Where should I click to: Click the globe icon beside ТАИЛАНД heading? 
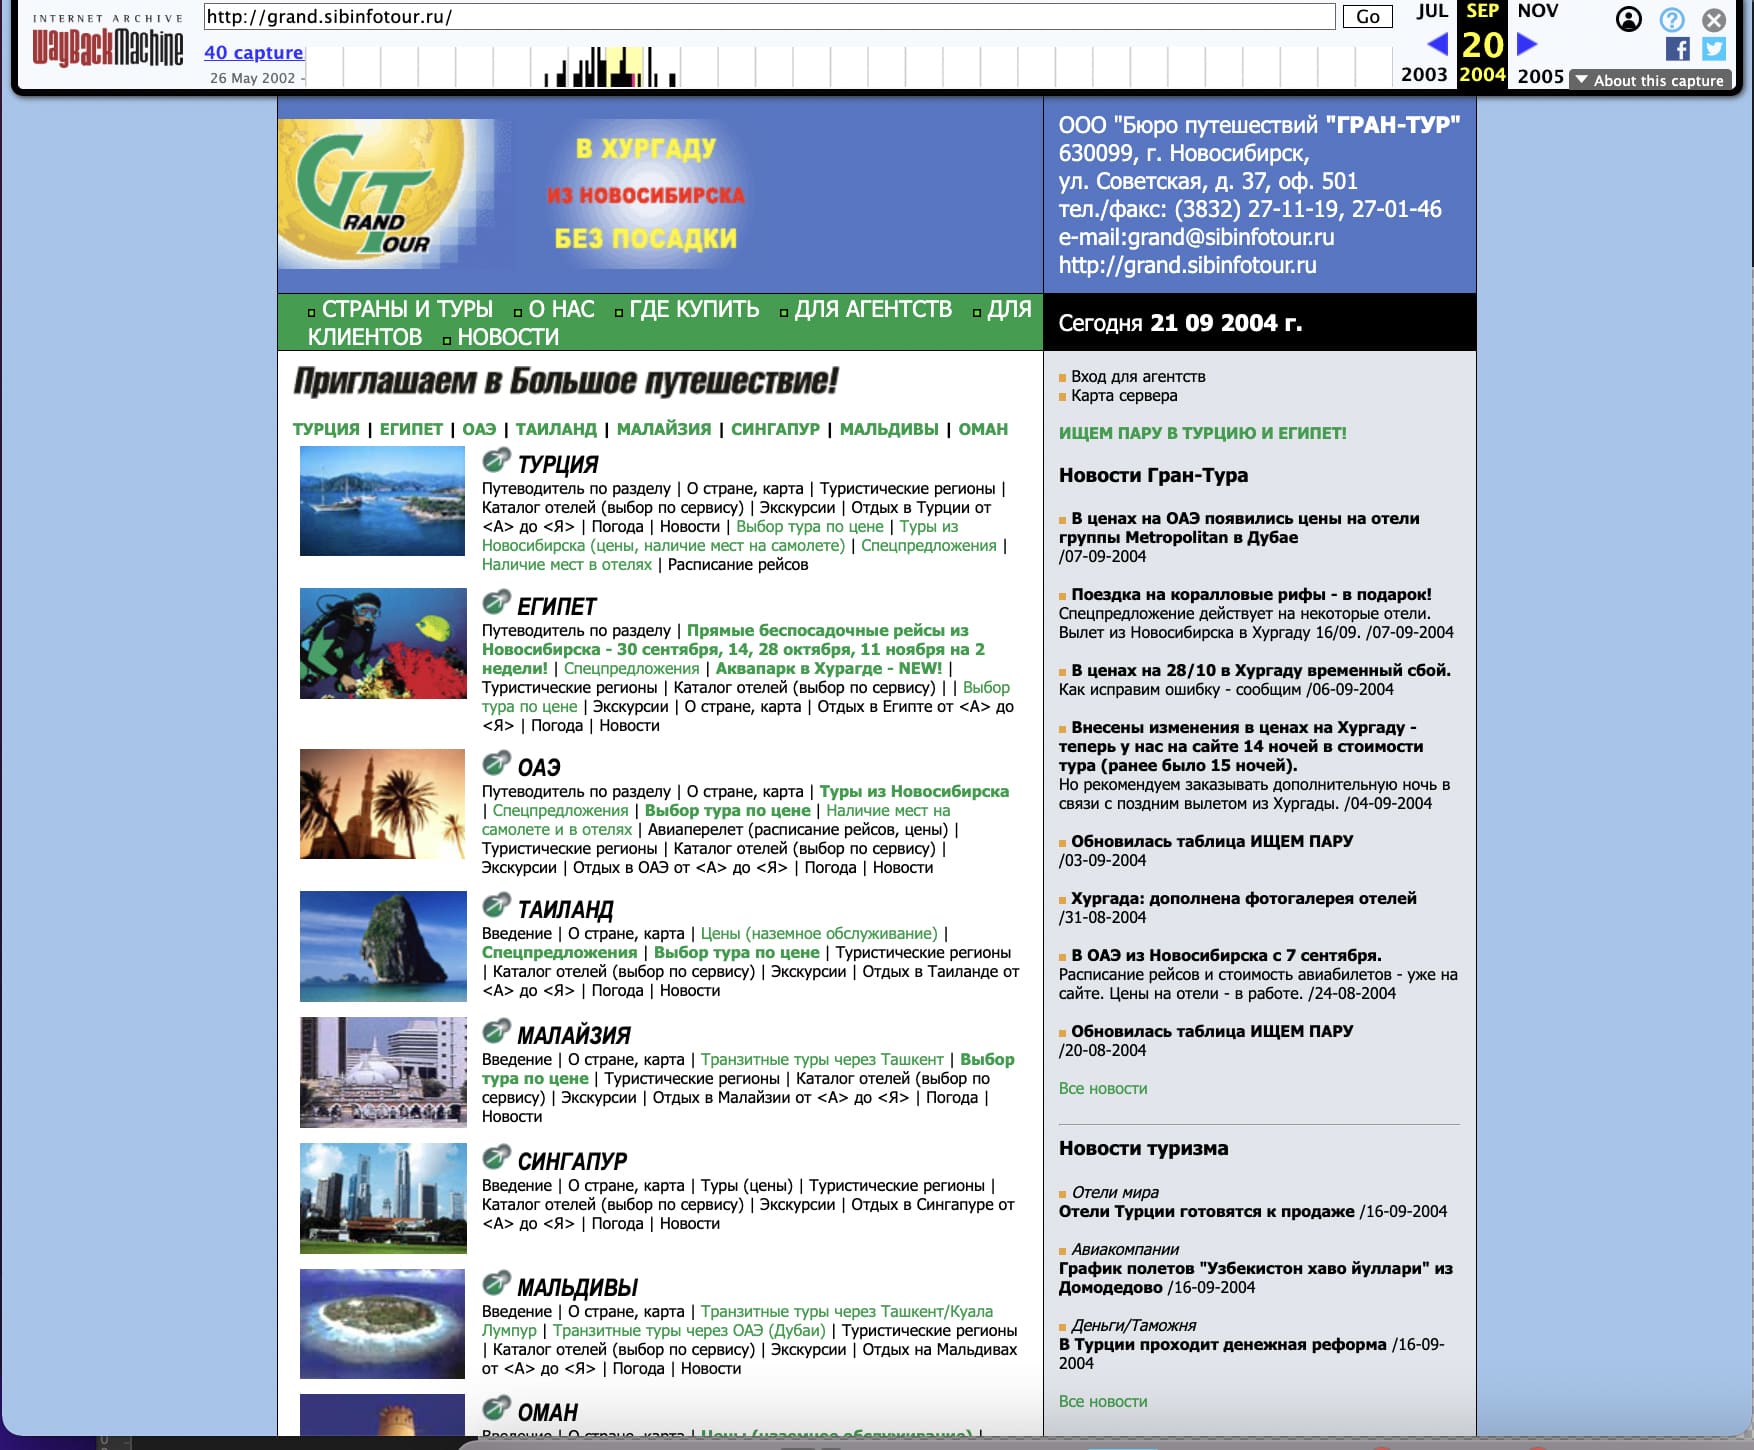click(x=496, y=906)
